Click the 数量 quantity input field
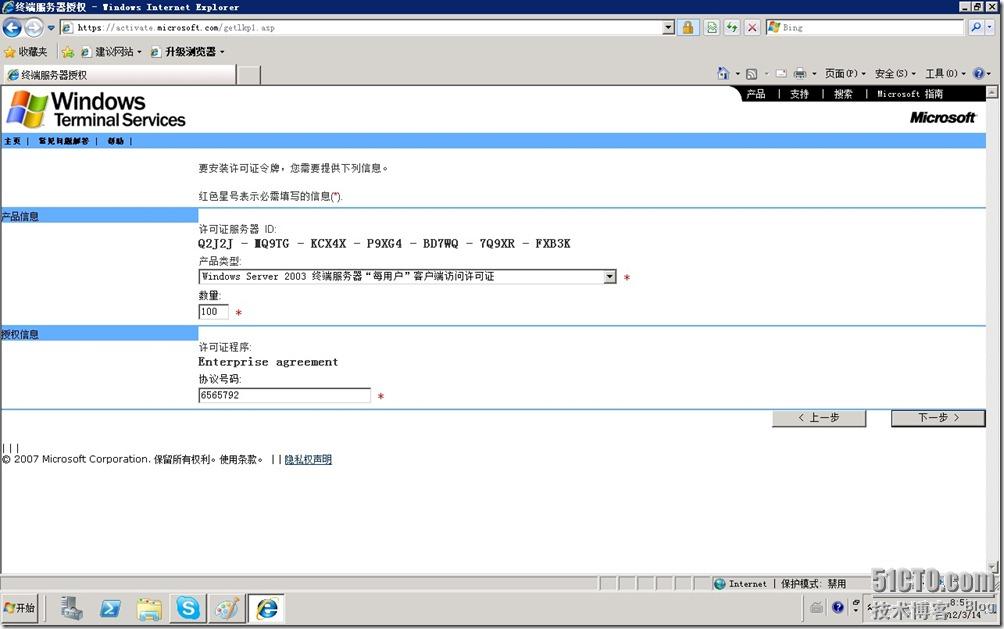This screenshot has height=629, width=1004. click(x=213, y=312)
